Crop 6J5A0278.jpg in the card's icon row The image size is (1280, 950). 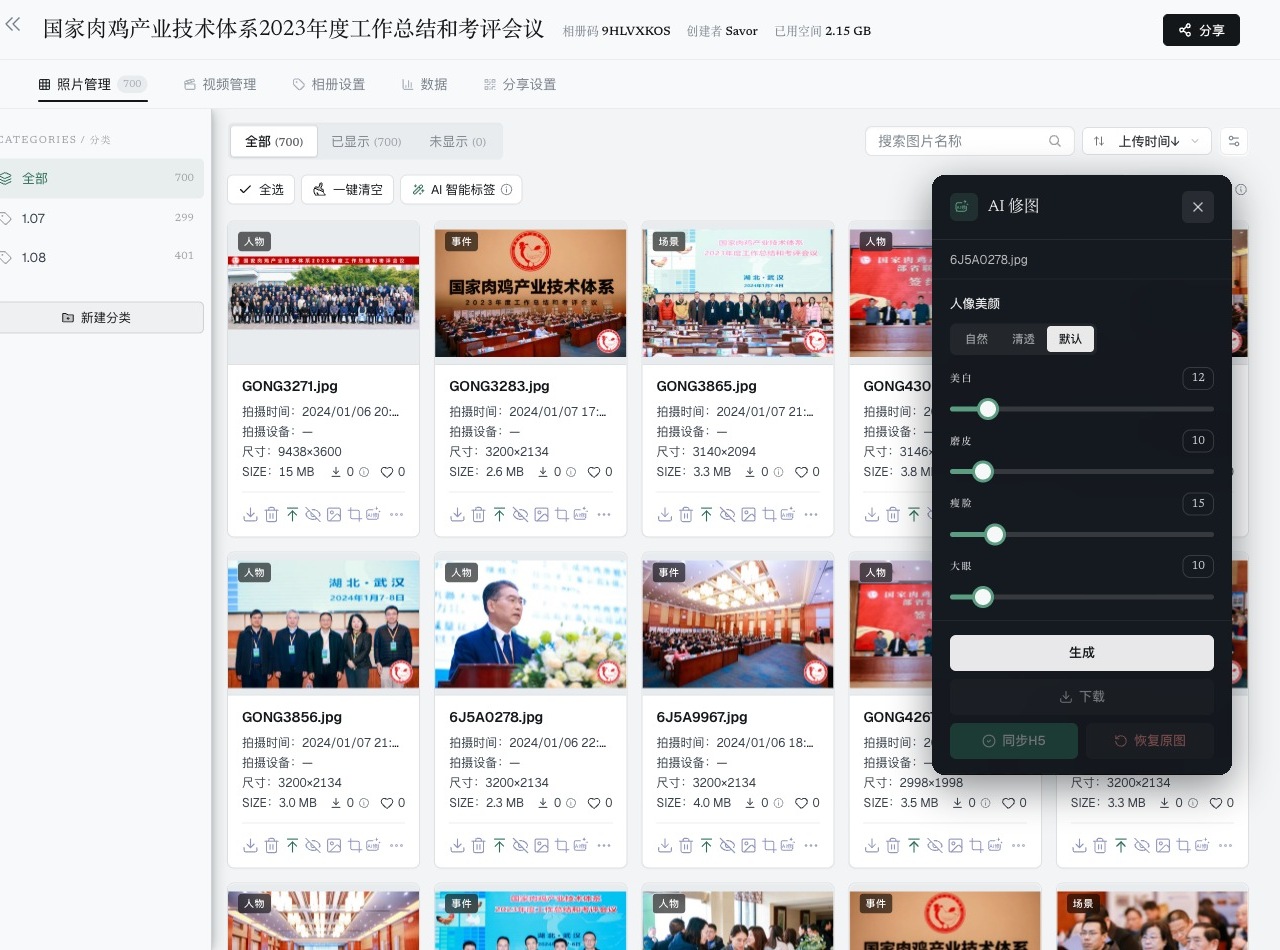click(561, 845)
